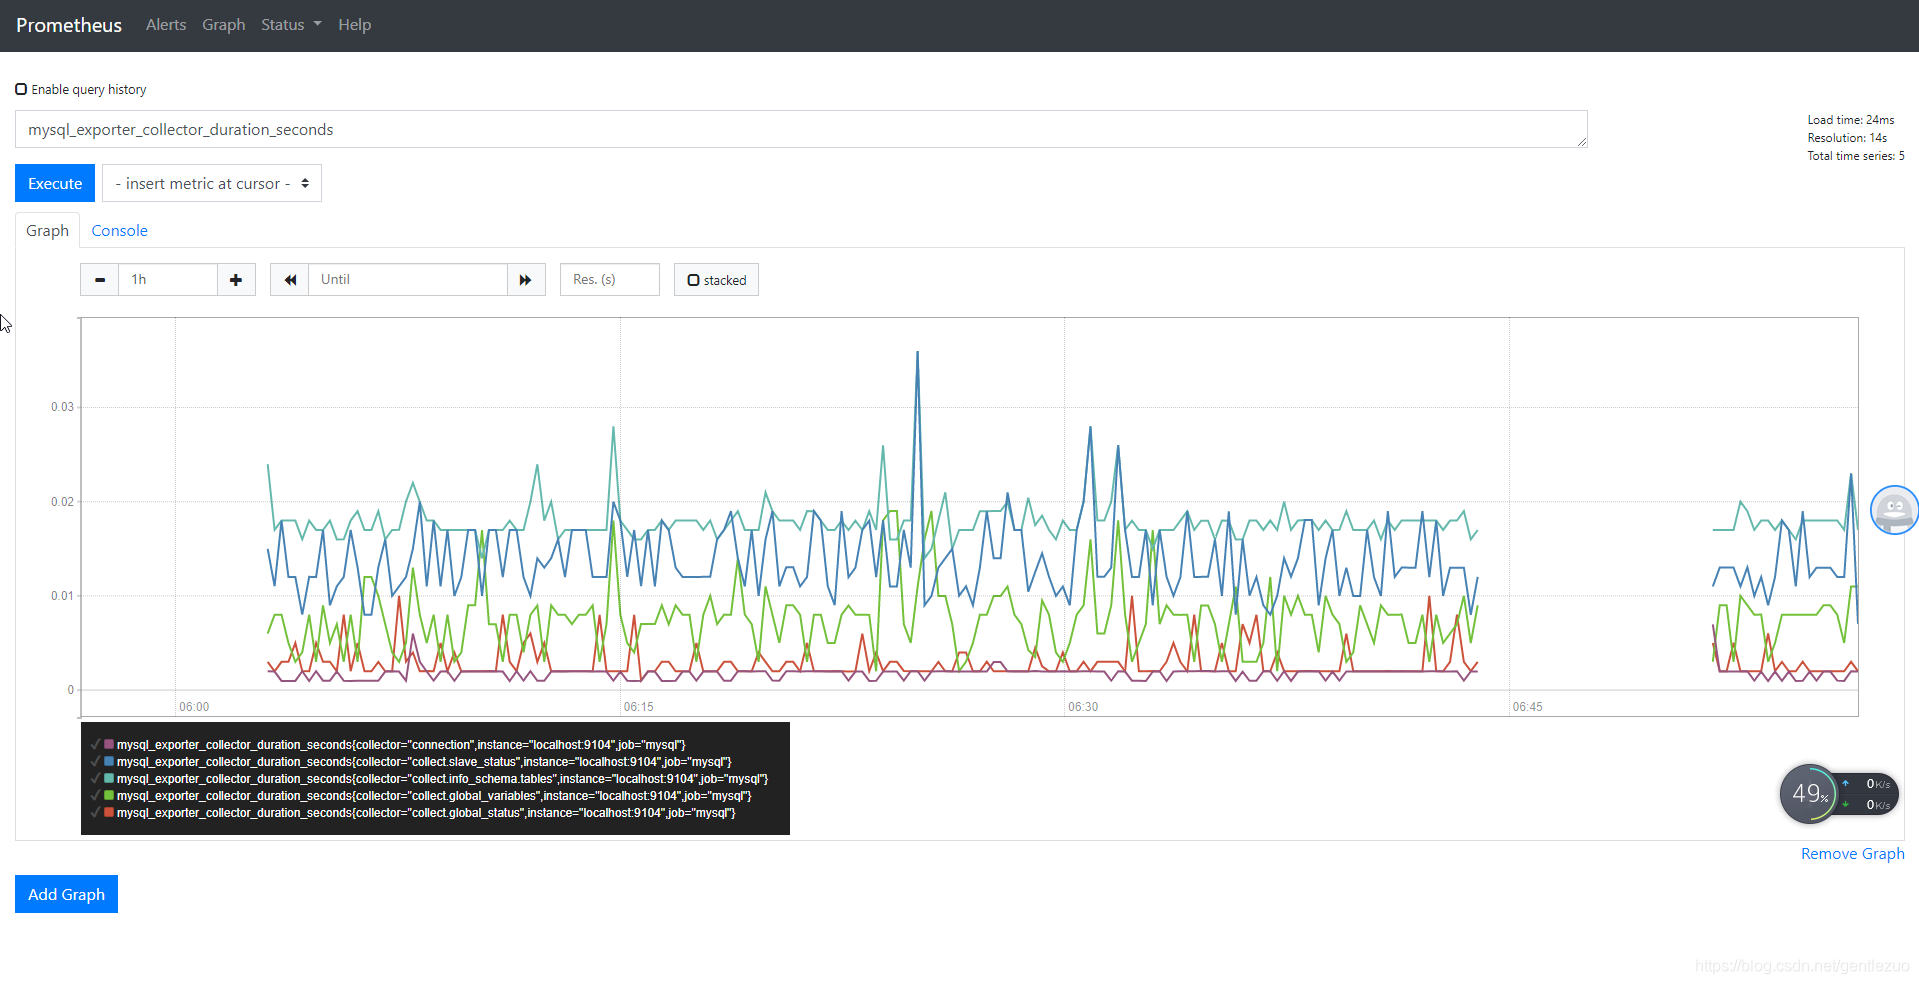Image resolution: width=1919 pixels, height=984 pixels.
Task: Click the Res. (s) resolution input
Action: click(610, 280)
